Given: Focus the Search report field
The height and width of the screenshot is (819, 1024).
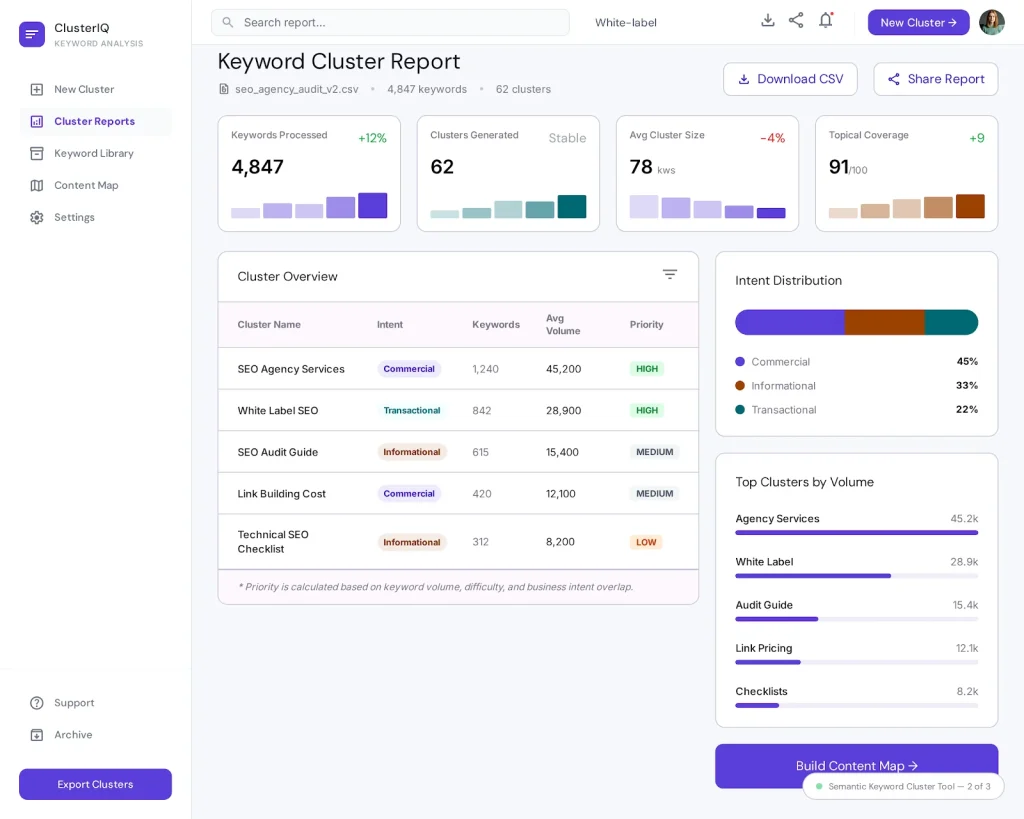Looking at the screenshot, I should pos(390,22).
